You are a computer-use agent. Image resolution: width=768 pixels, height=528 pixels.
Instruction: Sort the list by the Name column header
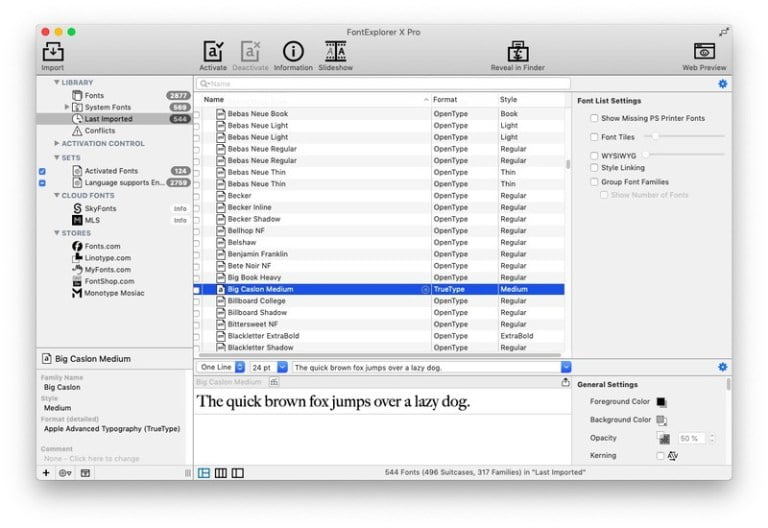click(x=316, y=99)
